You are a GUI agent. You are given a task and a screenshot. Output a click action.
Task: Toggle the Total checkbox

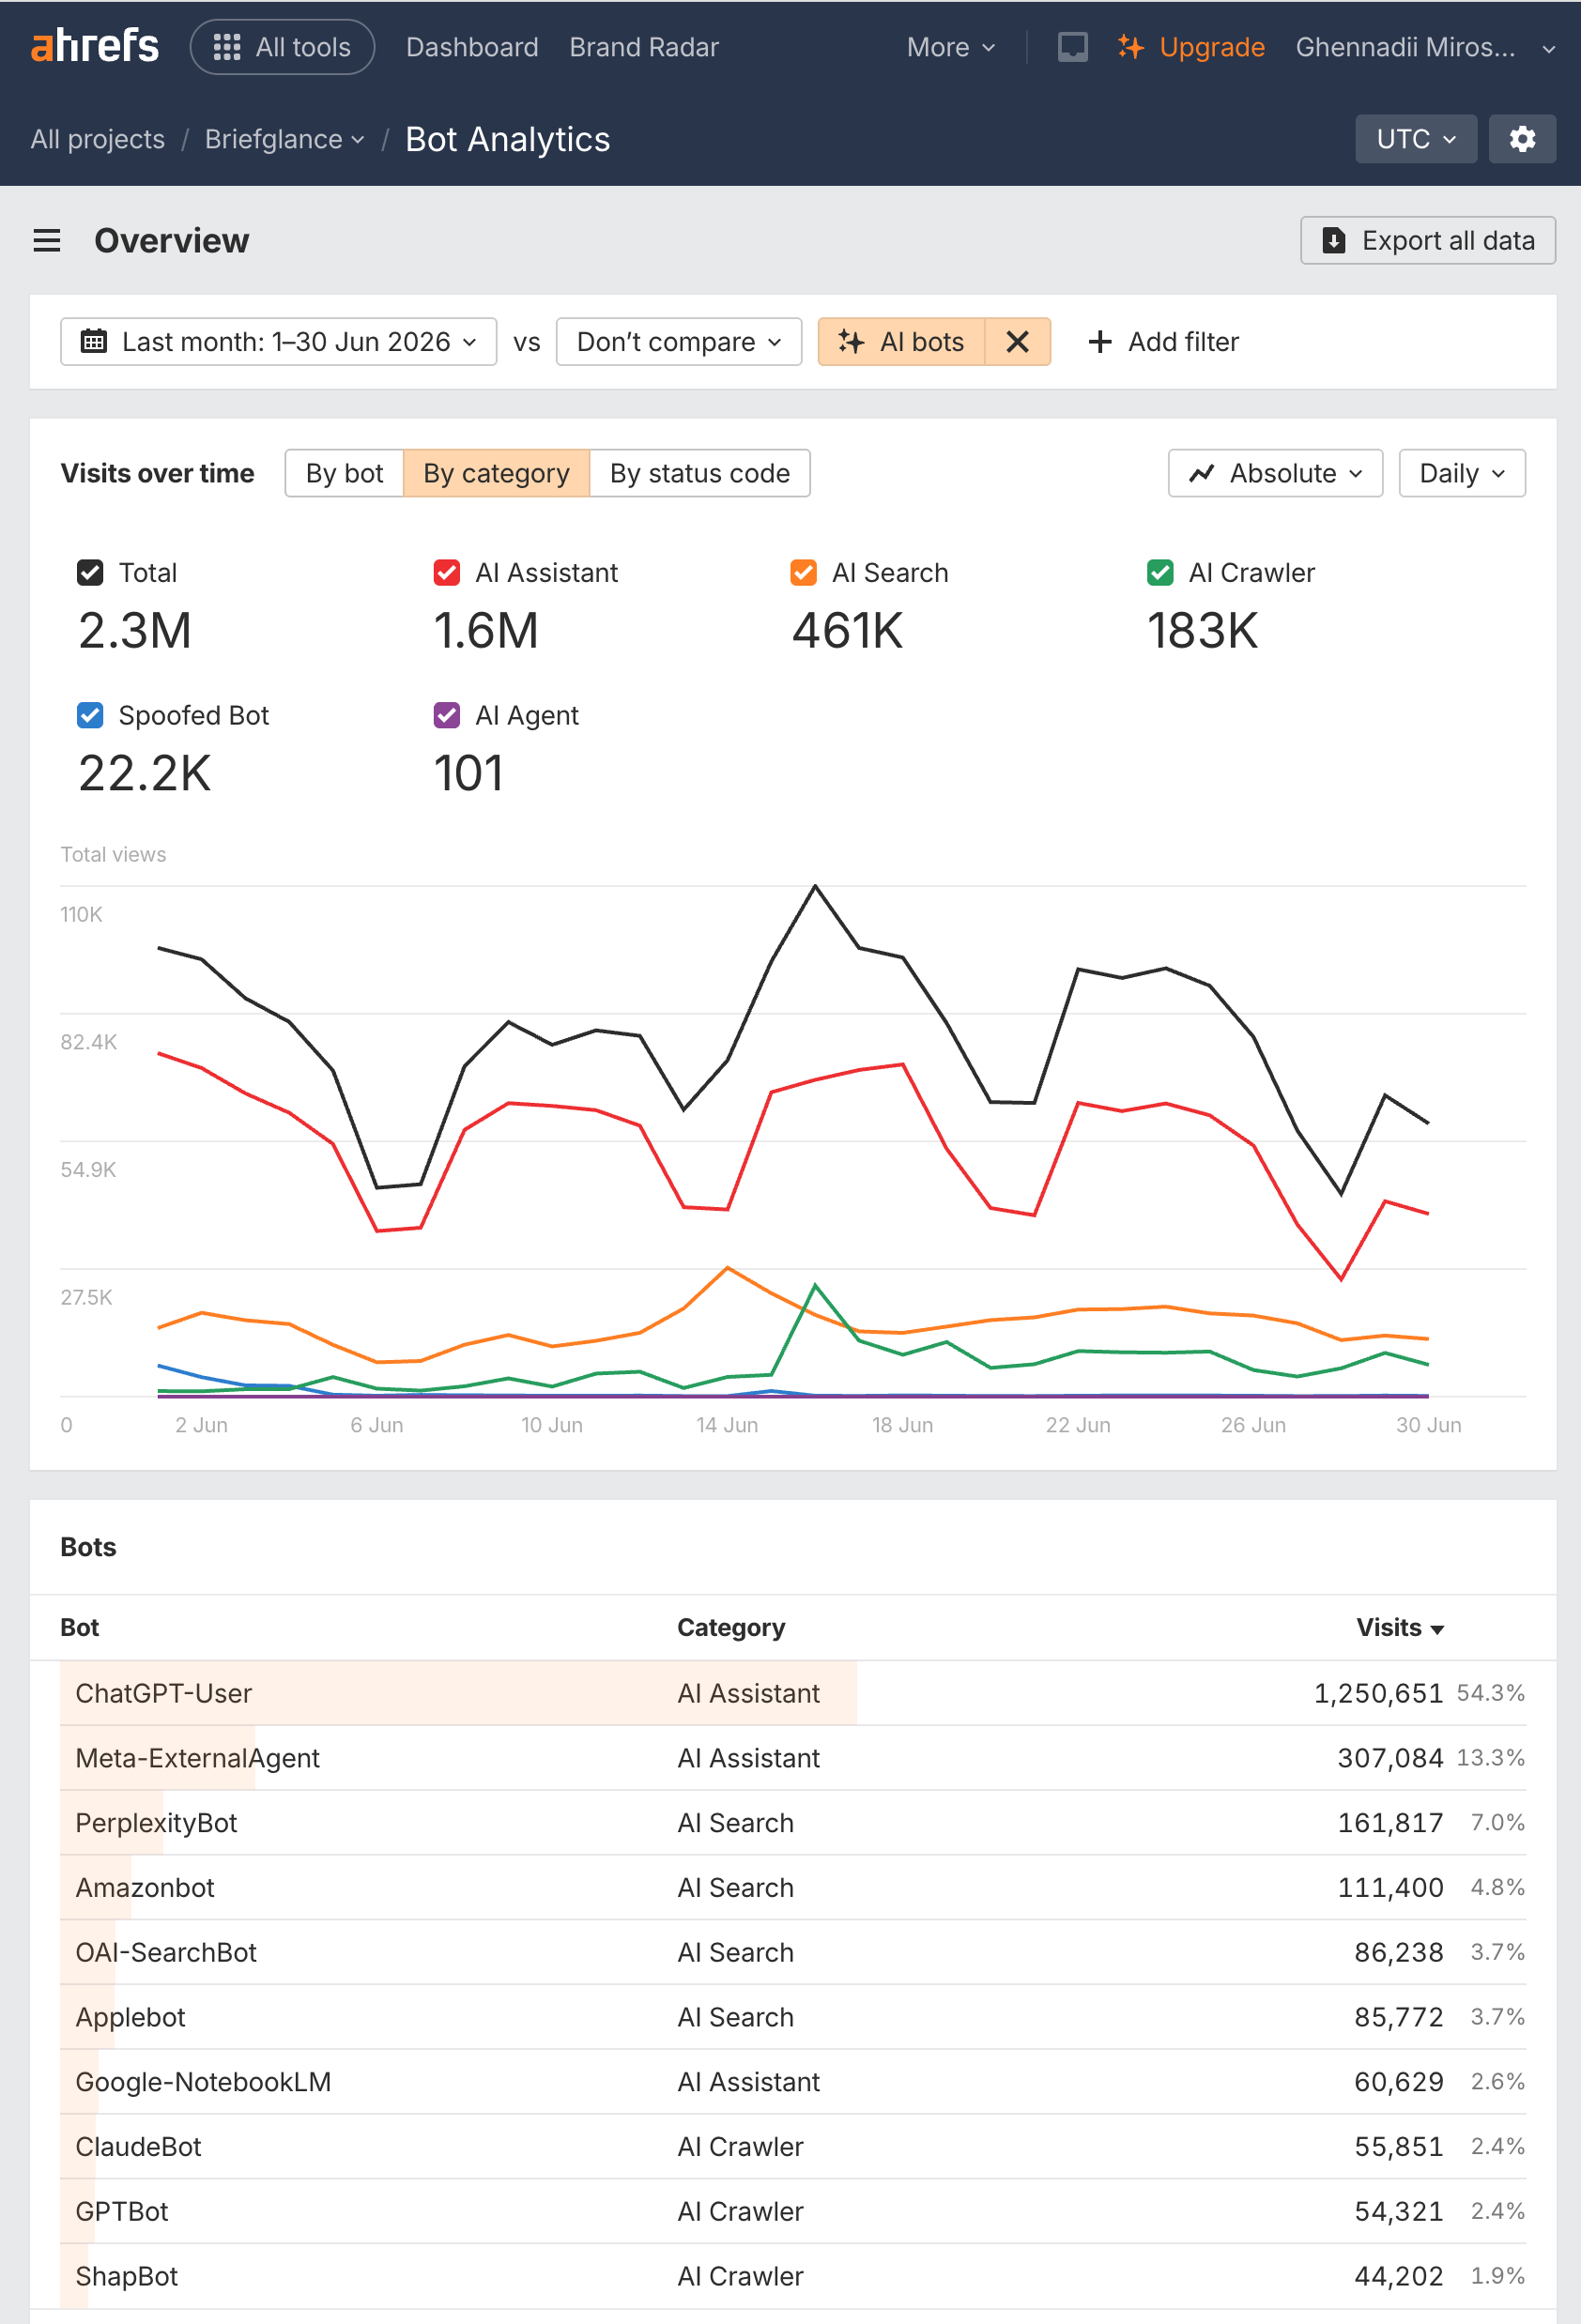tap(90, 573)
